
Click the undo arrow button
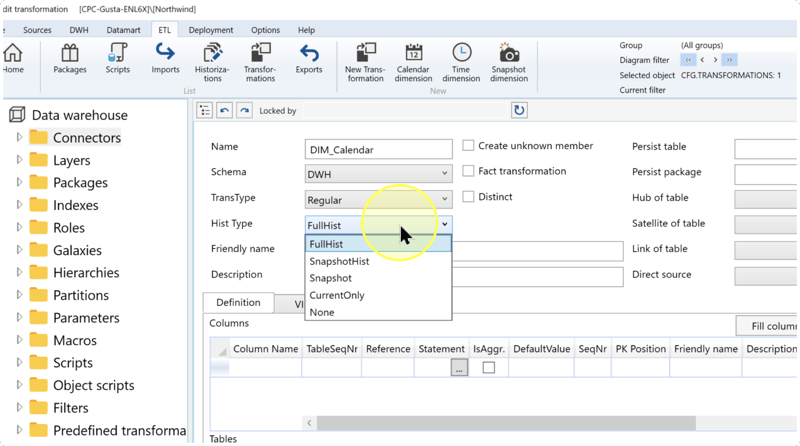(x=224, y=110)
